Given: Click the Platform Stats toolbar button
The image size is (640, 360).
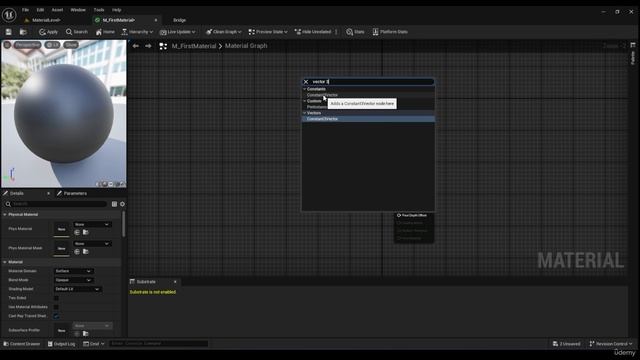Looking at the screenshot, I should [390, 32].
